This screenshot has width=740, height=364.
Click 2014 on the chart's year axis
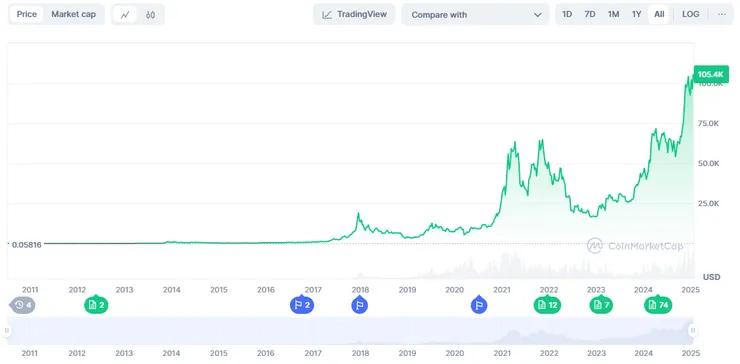[172, 290]
